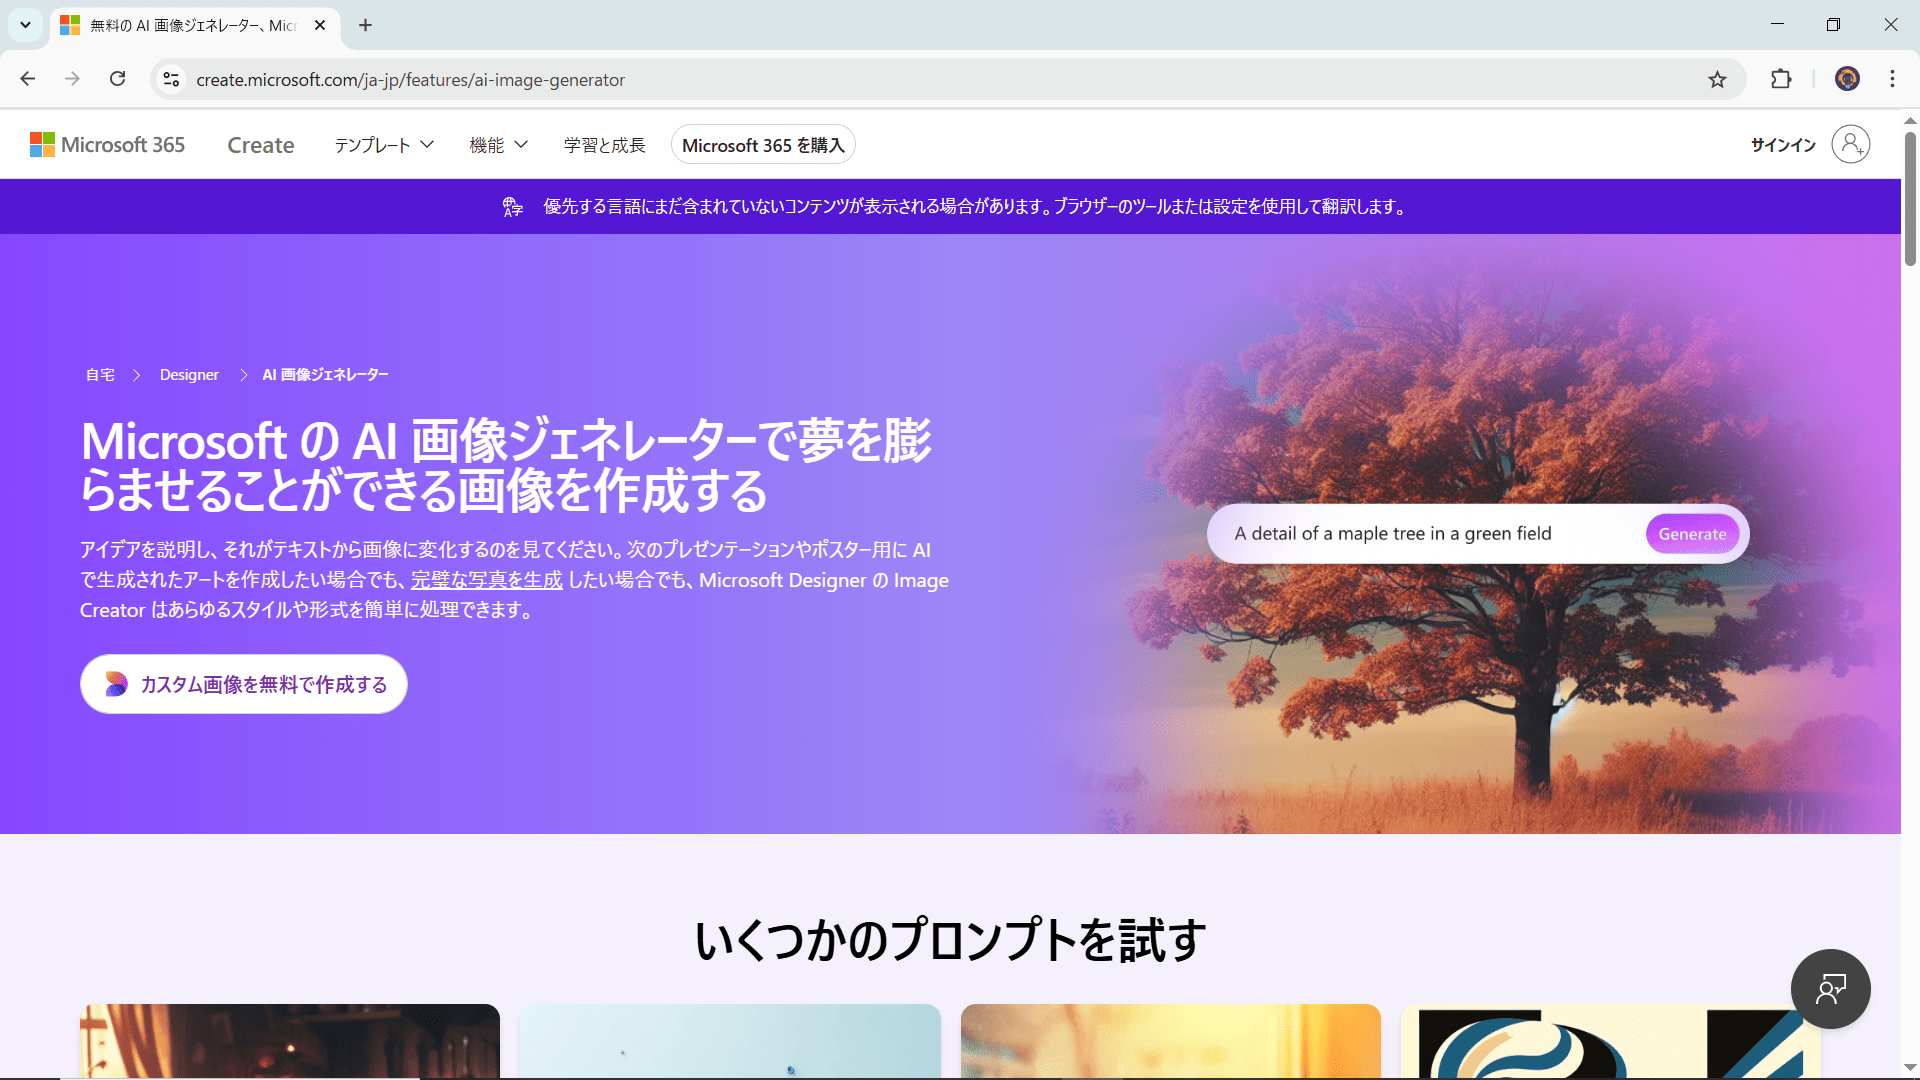1920x1080 pixels.
Task: Click the scrollbar down arrow
Action: 1910,1068
